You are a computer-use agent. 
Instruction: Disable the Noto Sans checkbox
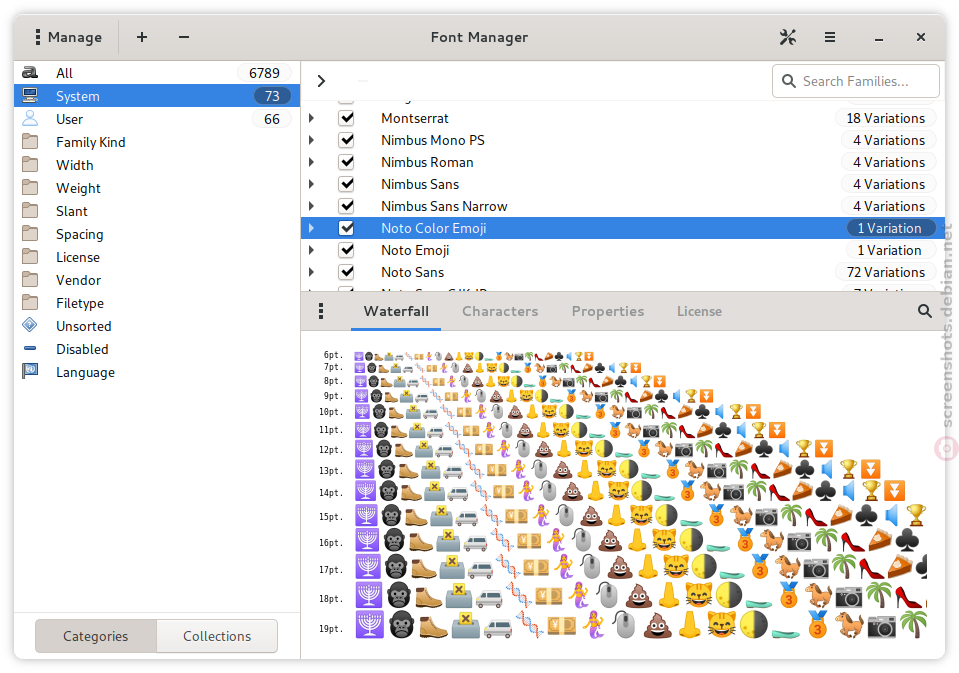click(x=347, y=272)
